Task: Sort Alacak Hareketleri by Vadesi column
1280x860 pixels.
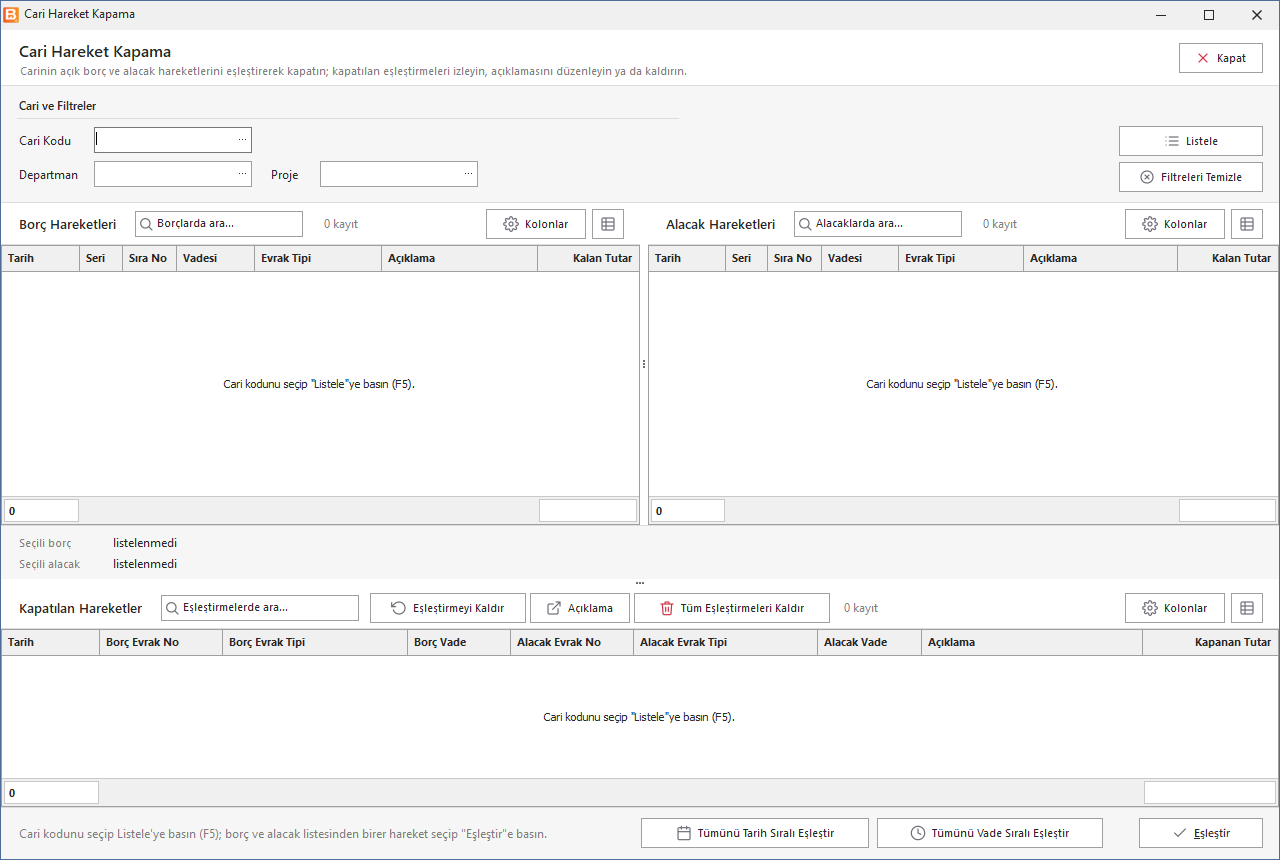Action: (860, 258)
